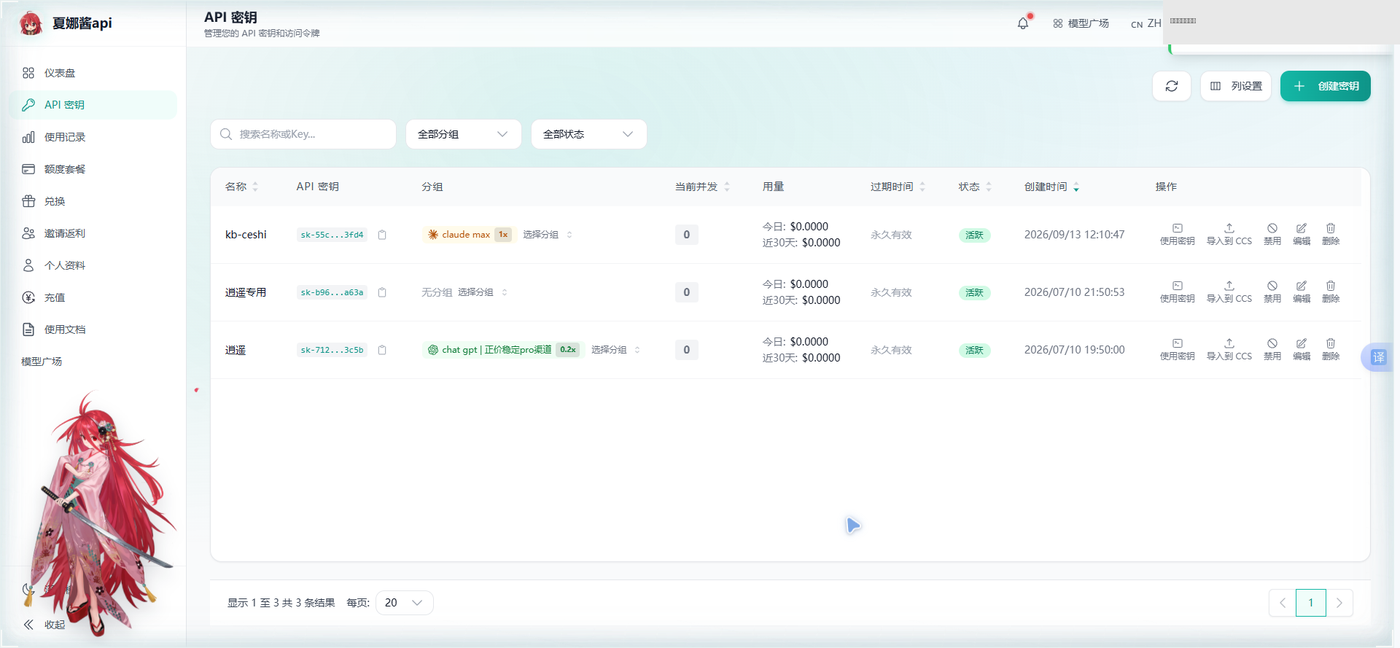Open 选择分组 selector in 逍遥专用 row
Image resolution: width=1400 pixels, height=648 pixels.
pyautogui.click(x=482, y=292)
